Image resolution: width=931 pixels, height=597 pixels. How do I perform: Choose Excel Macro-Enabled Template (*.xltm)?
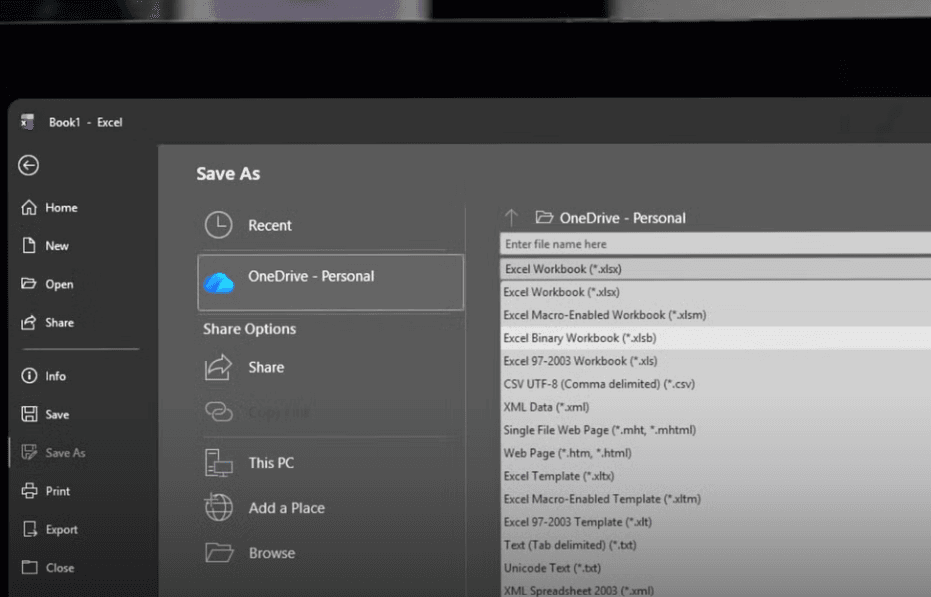[715, 499]
